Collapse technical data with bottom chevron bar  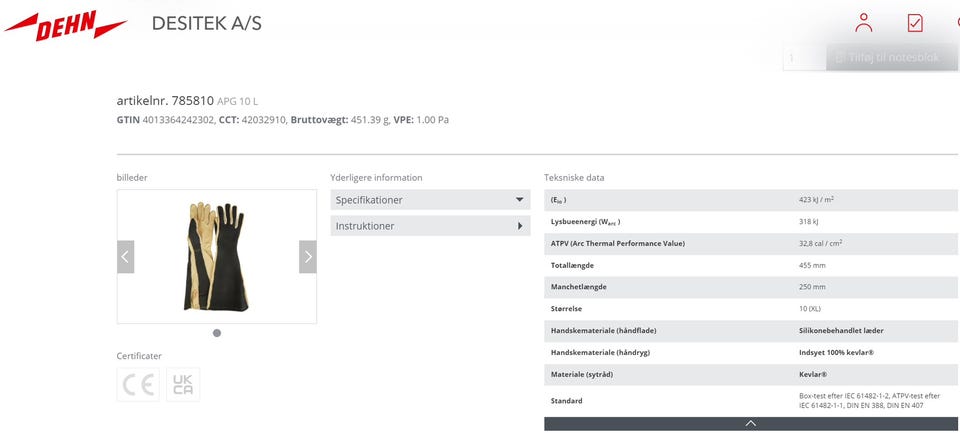click(x=750, y=424)
